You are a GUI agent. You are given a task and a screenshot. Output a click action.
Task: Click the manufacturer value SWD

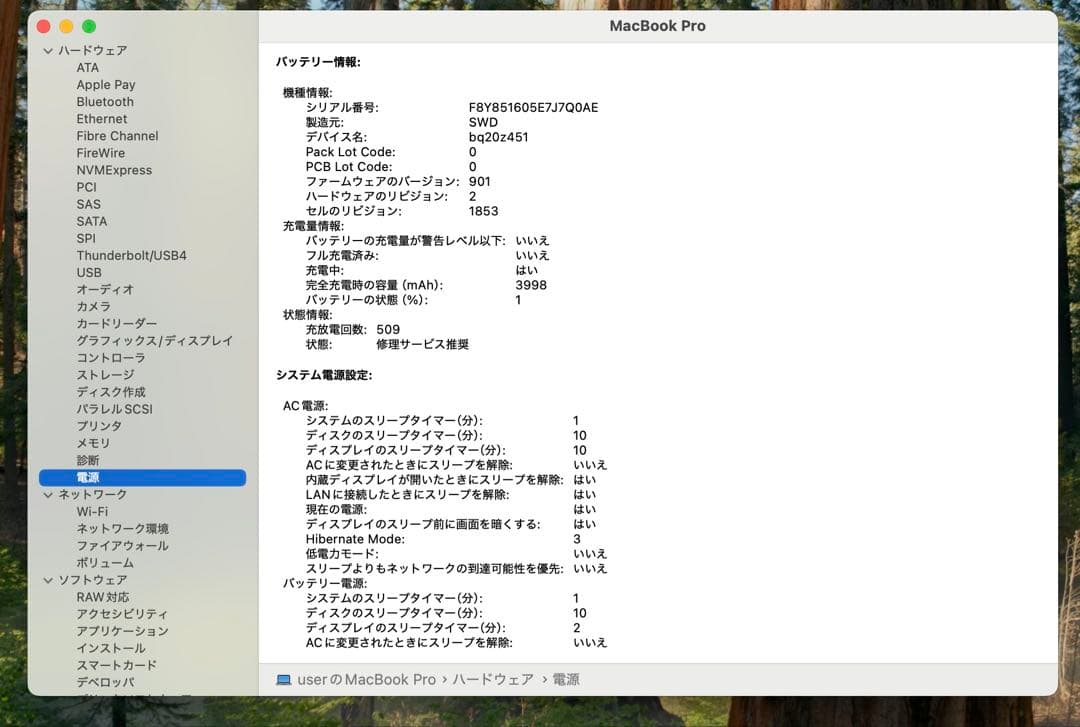(483, 123)
